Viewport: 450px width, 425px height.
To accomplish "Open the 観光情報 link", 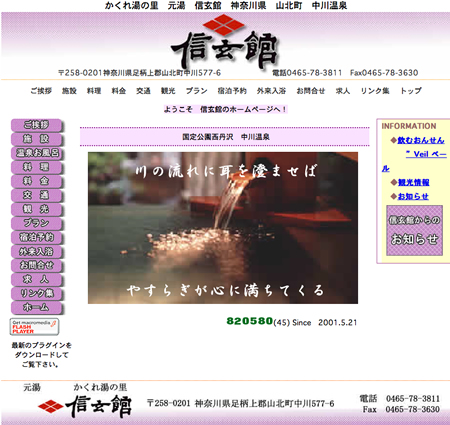I will (414, 182).
